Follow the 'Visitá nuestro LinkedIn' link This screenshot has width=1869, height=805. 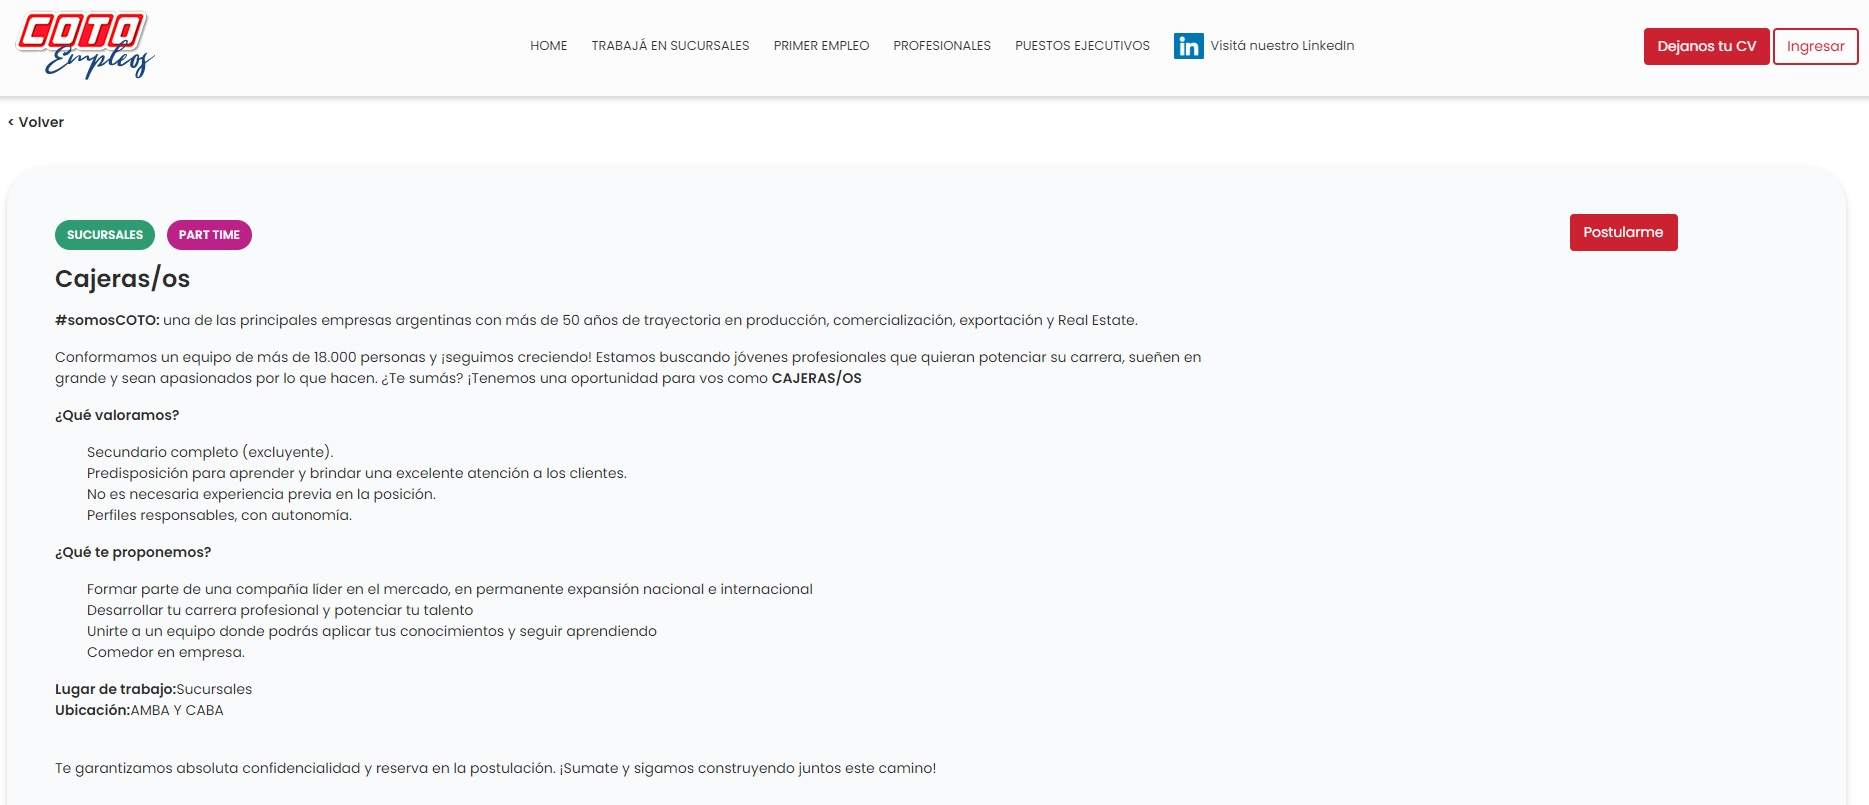(1281, 46)
